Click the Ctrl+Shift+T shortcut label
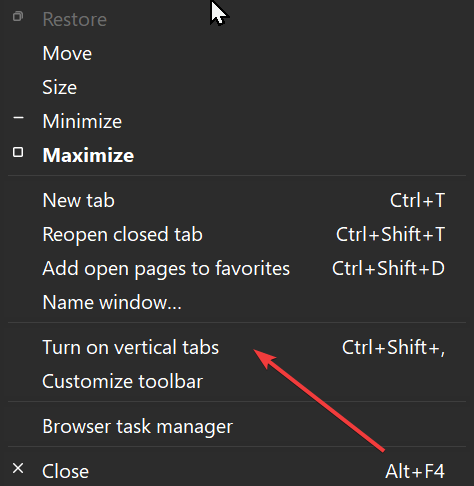The height and width of the screenshot is (486, 474). [x=390, y=234]
